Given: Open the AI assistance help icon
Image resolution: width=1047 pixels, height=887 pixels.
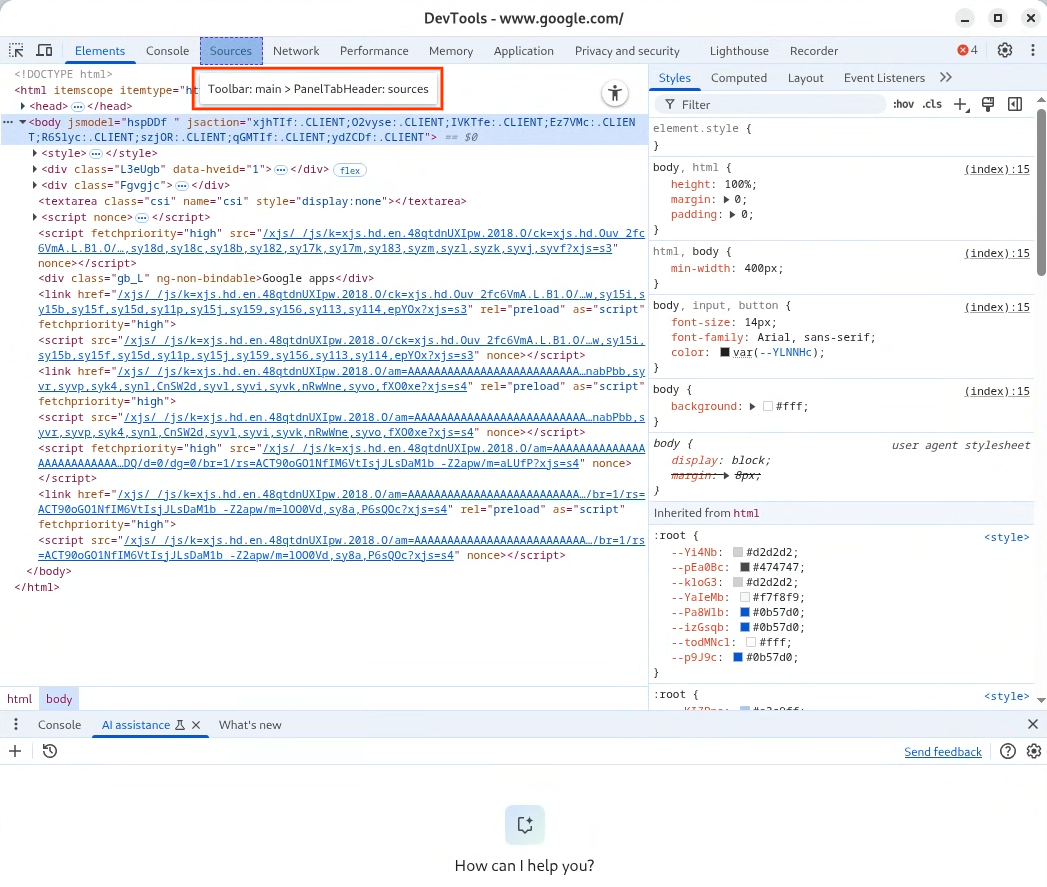Looking at the screenshot, I should [1008, 751].
